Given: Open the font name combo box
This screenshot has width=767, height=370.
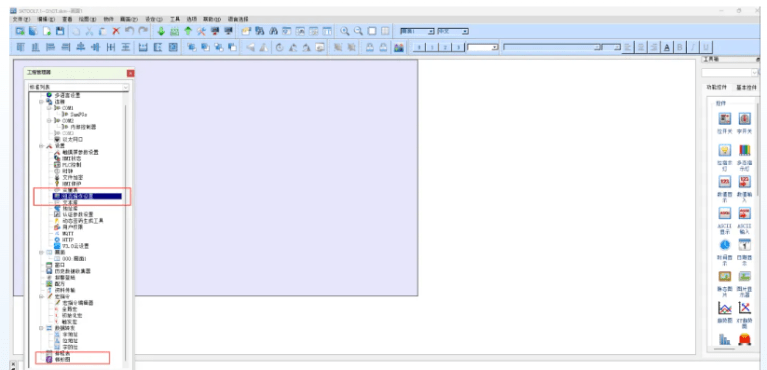Looking at the screenshot, I should click(552, 47).
